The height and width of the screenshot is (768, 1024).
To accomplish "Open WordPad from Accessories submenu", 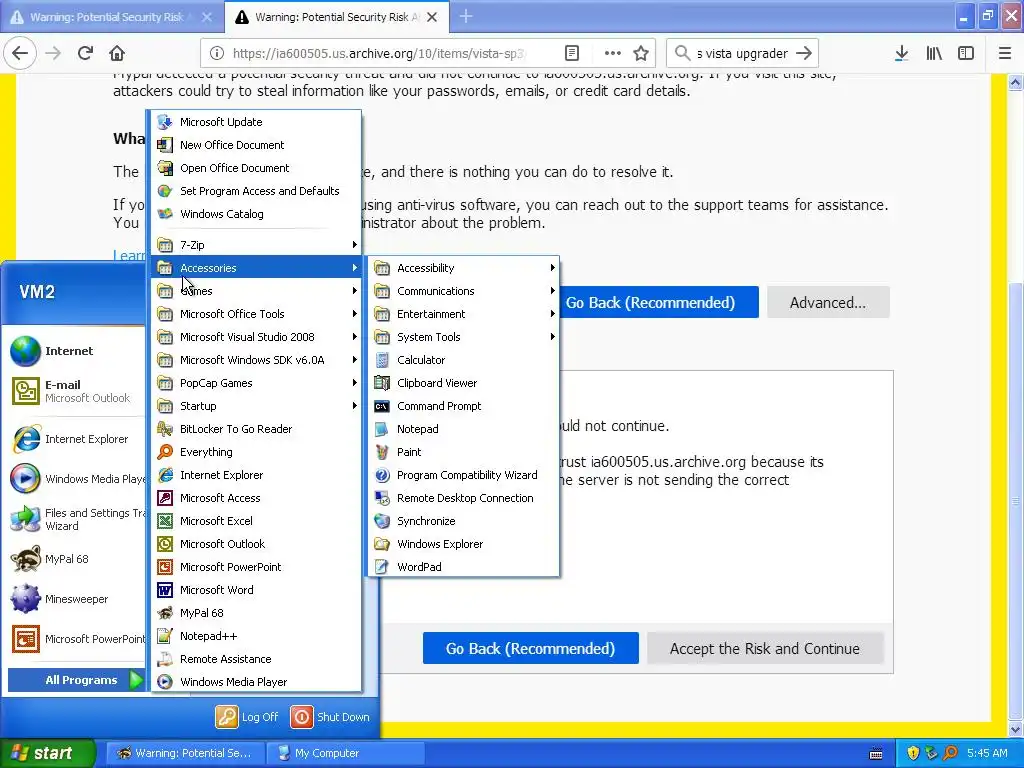I will tap(464, 566).
